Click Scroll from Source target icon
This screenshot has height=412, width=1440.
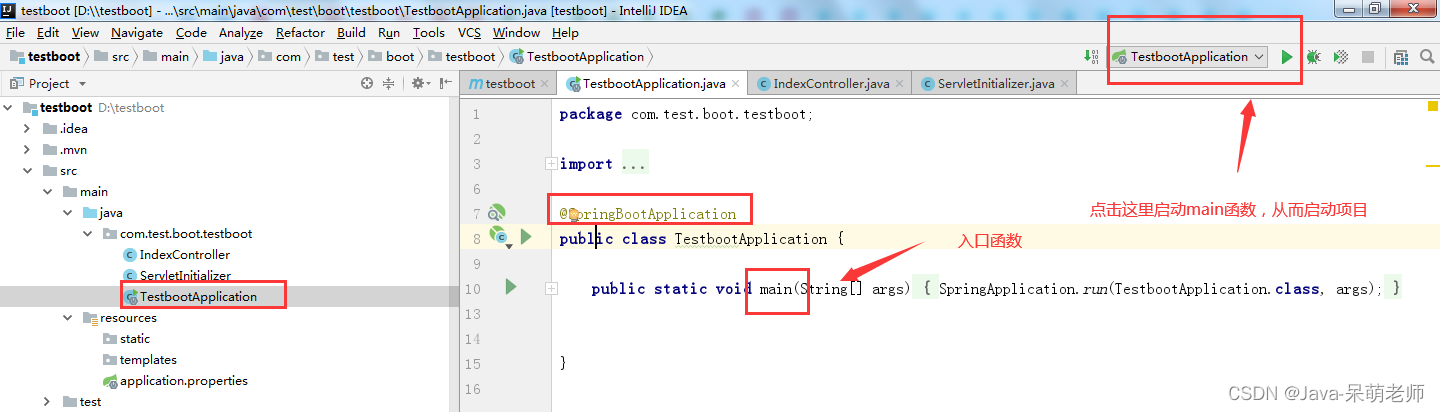tap(367, 84)
